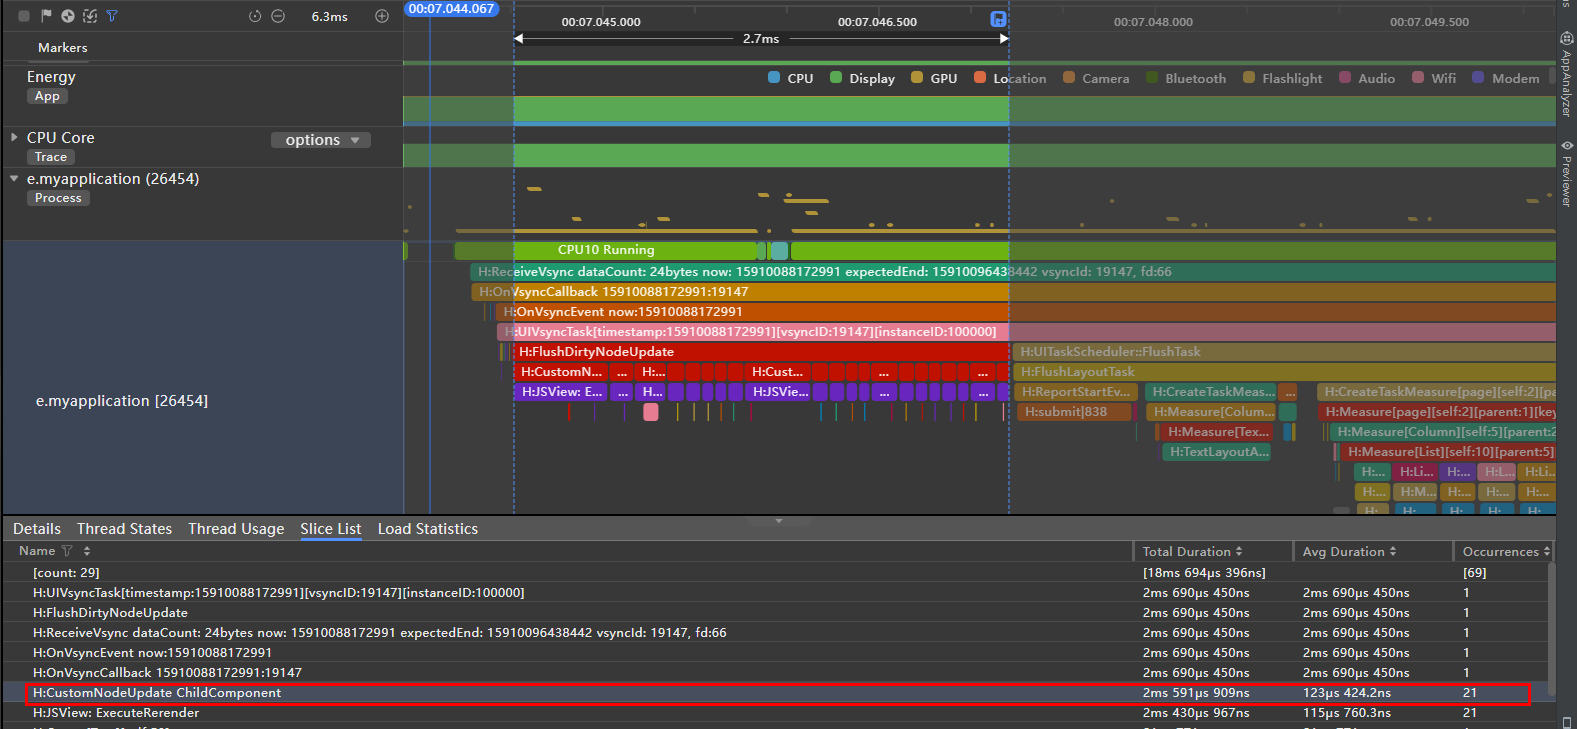Collapse the e.myapplication (26454) process row

pyautogui.click(x=14, y=178)
